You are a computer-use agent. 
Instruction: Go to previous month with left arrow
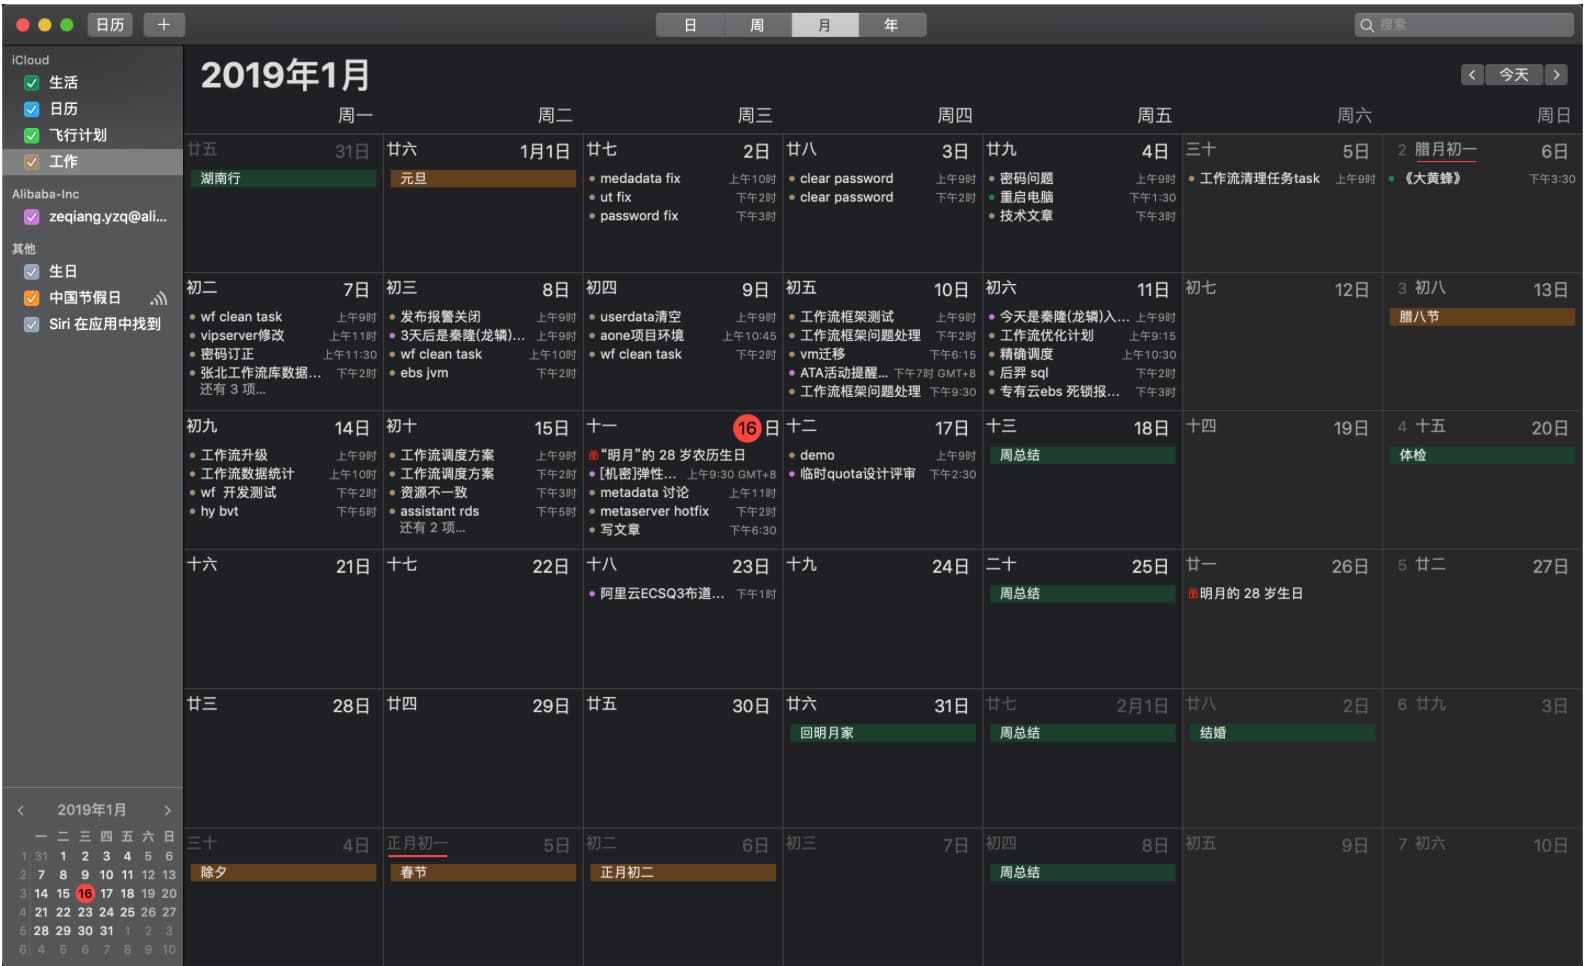pos(1471,75)
